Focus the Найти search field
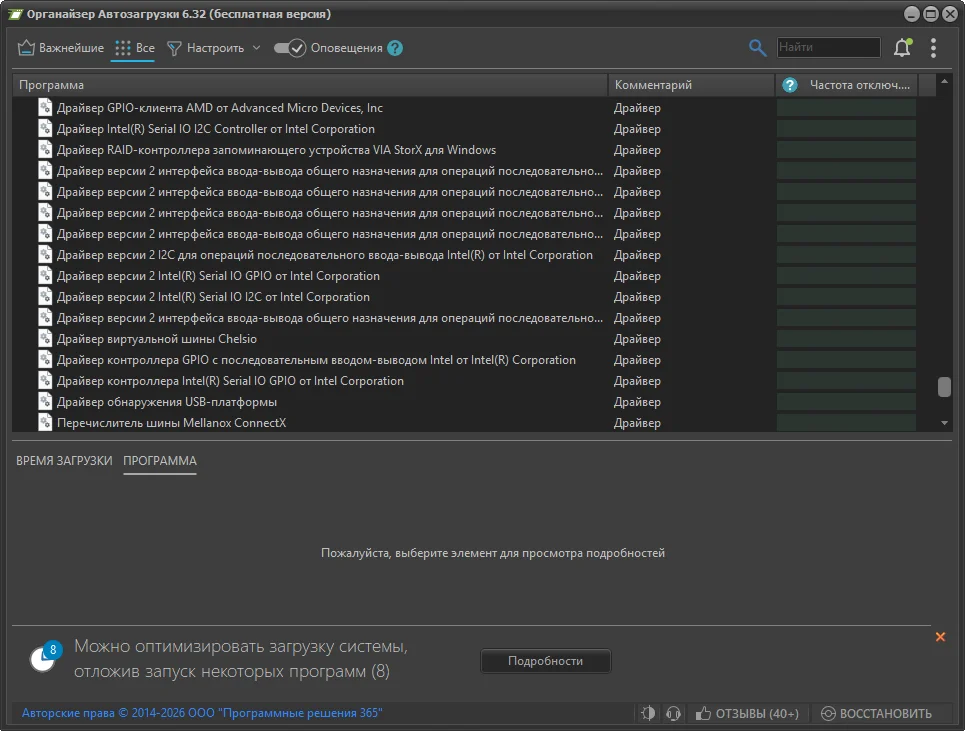This screenshot has height=731, width=965. [828, 47]
